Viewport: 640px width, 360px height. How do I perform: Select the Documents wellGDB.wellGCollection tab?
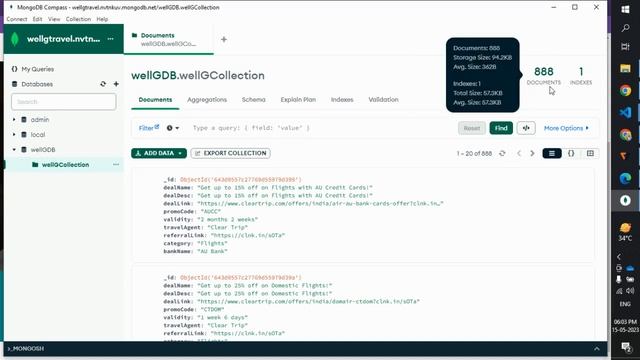click(x=168, y=40)
